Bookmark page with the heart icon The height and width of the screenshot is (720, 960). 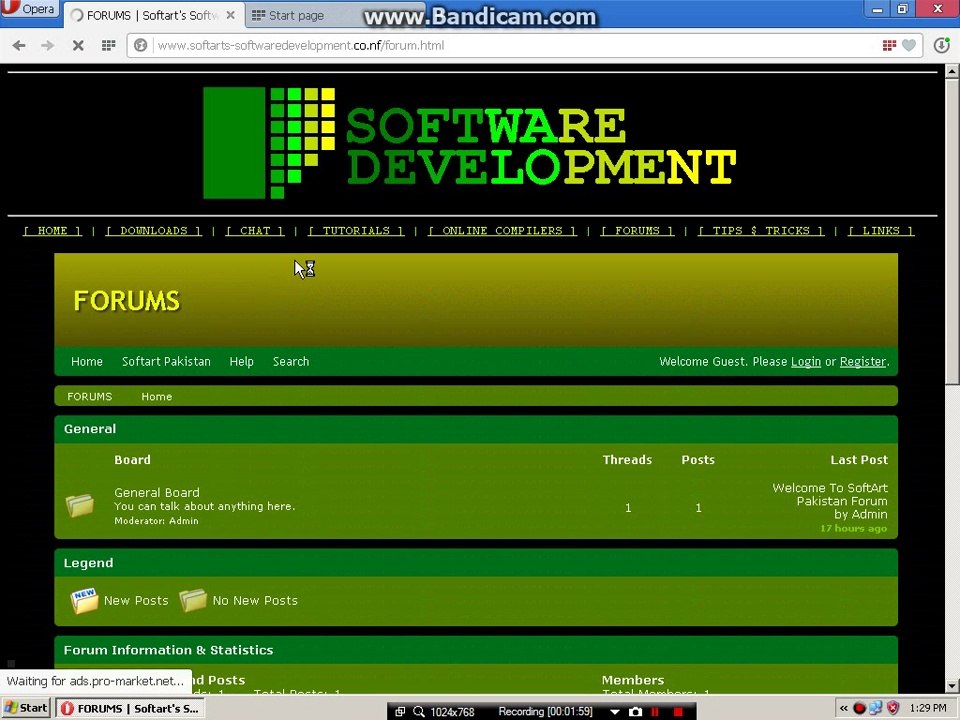(909, 45)
